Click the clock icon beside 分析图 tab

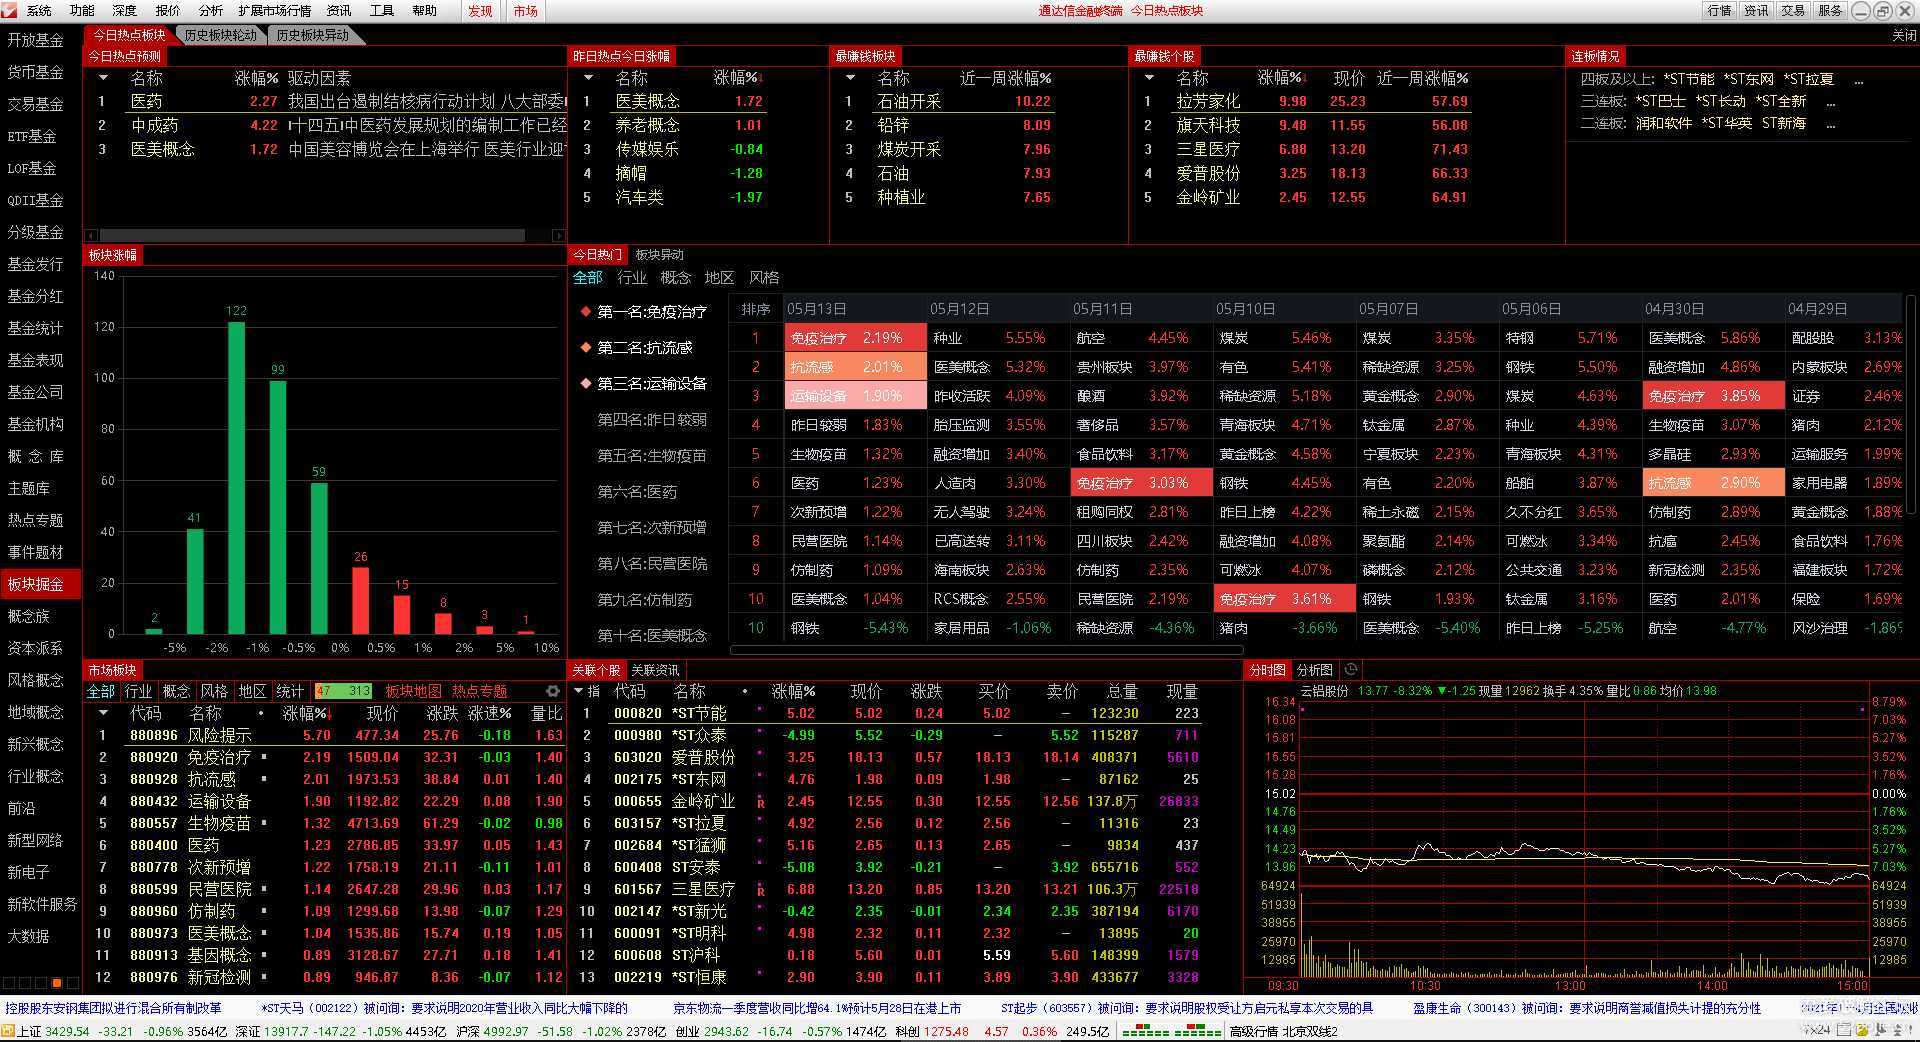point(1351,670)
